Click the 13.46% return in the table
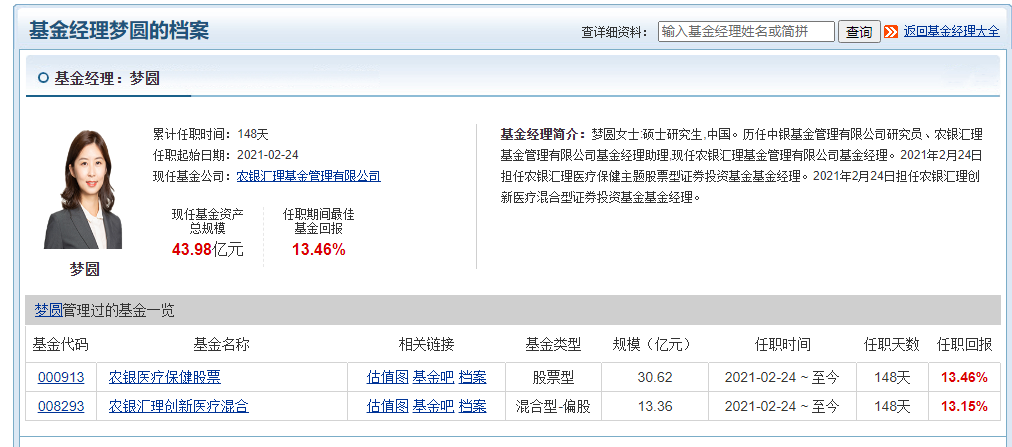Screen dimensions: 1012x447 [x=964, y=377]
